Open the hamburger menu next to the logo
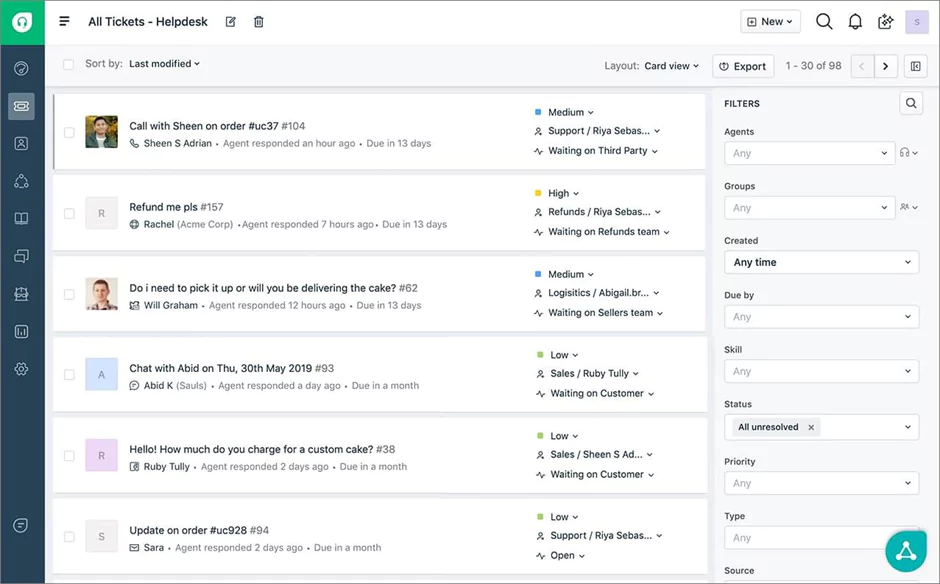The image size is (940, 584). (x=63, y=21)
